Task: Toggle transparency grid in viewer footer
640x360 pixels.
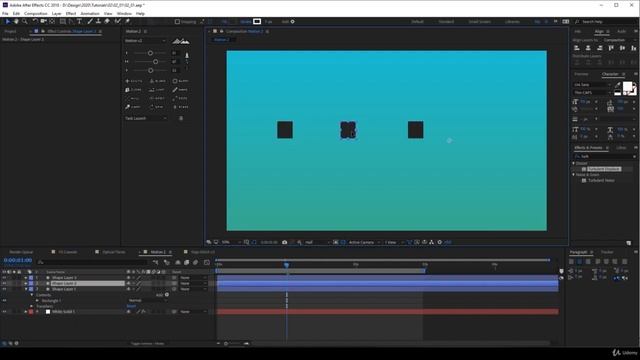Action: coord(343,242)
